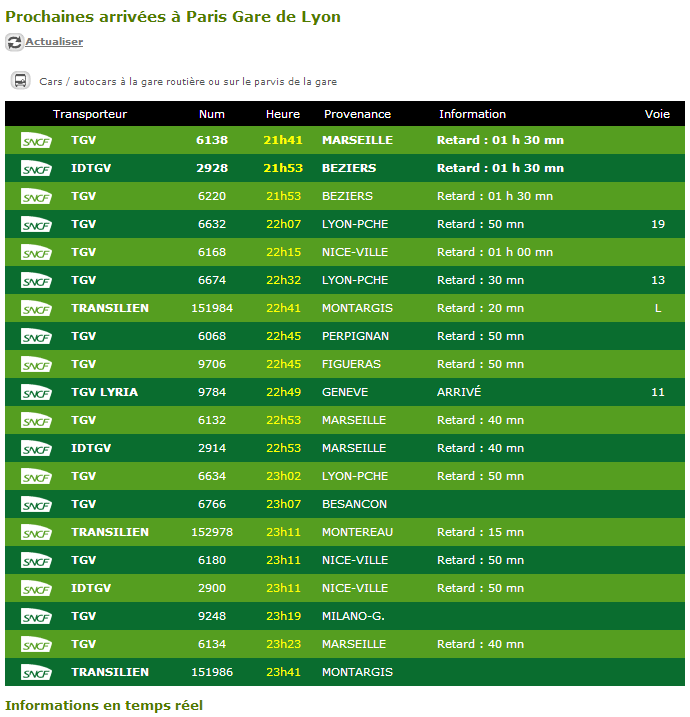Viewport: 690px width, 717px height.
Task: Click the Voie column header
Action: pos(657,114)
